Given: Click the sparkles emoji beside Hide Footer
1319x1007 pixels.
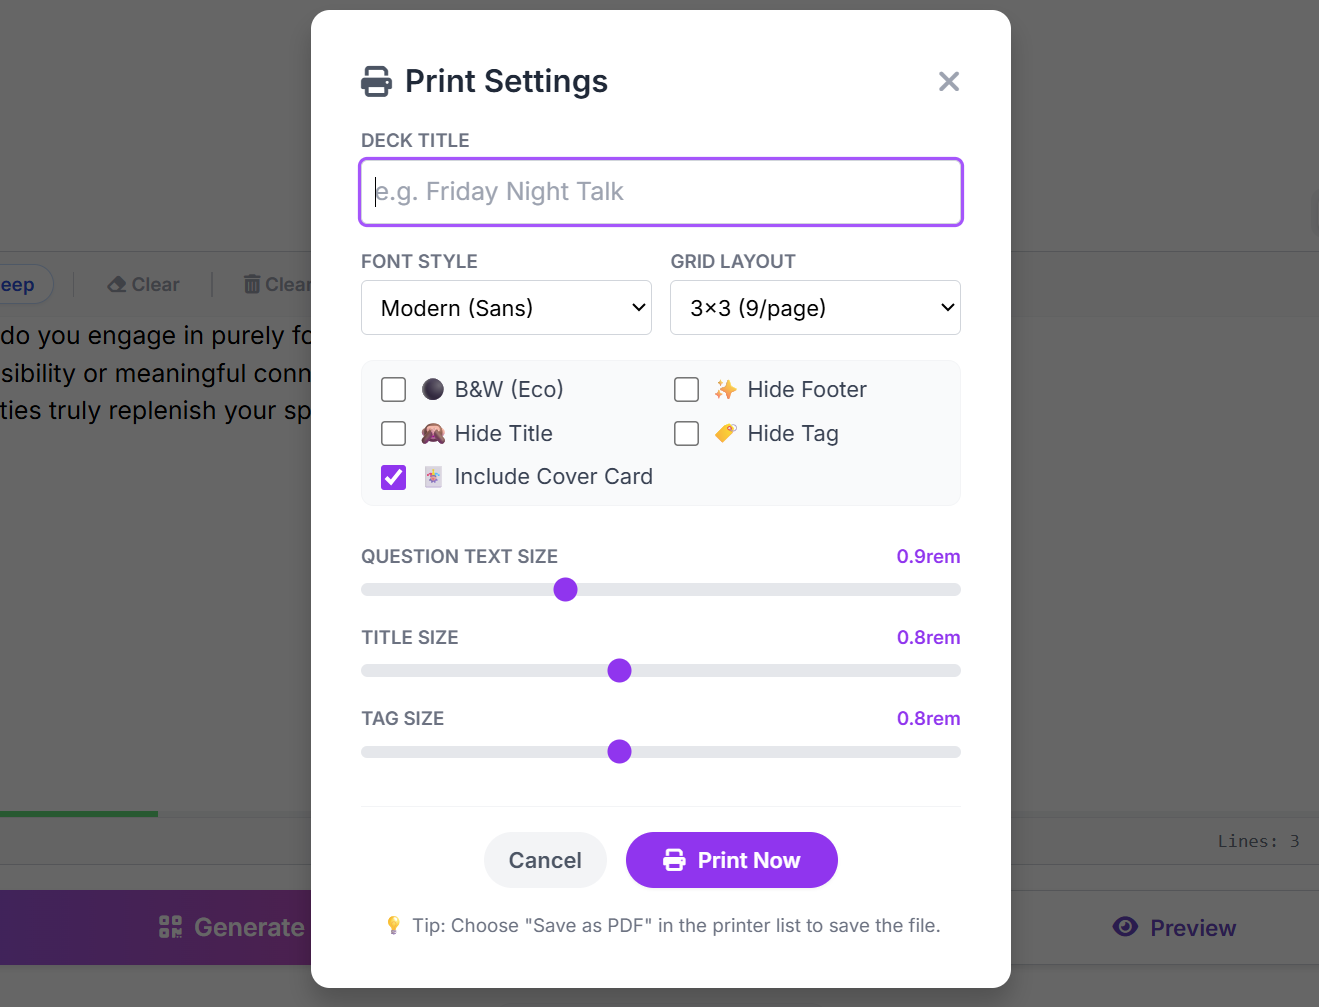Looking at the screenshot, I should [724, 389].
